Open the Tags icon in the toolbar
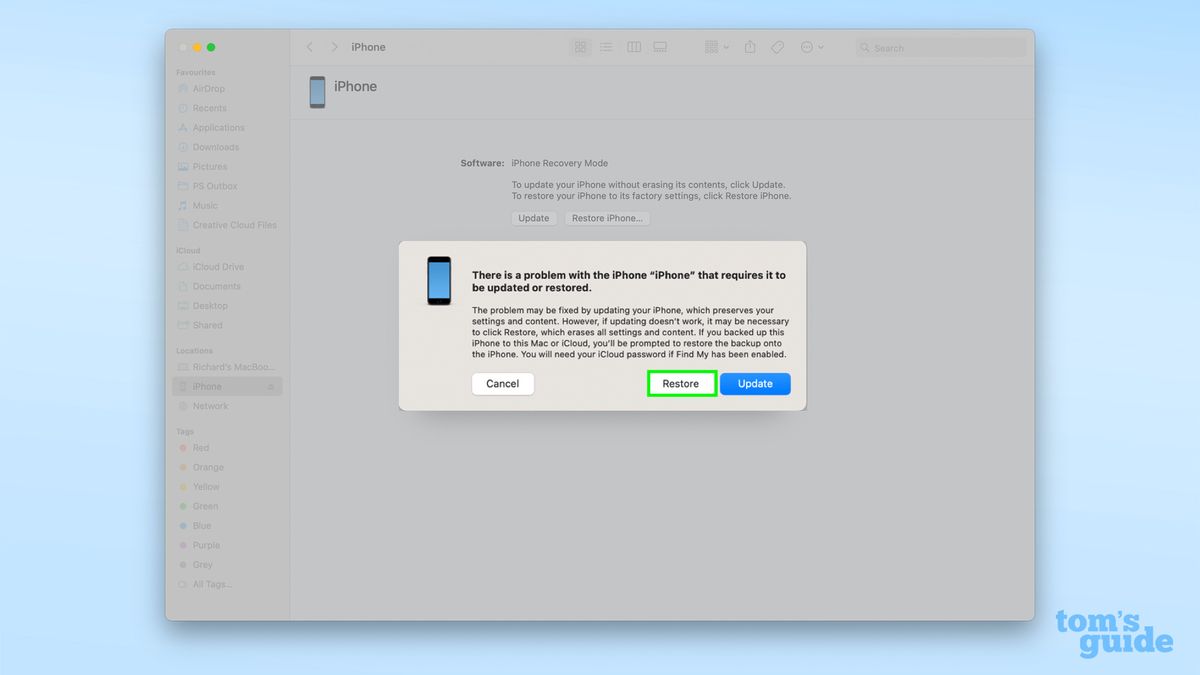Viewport: 1200px width, 675px height. point(777,47)
